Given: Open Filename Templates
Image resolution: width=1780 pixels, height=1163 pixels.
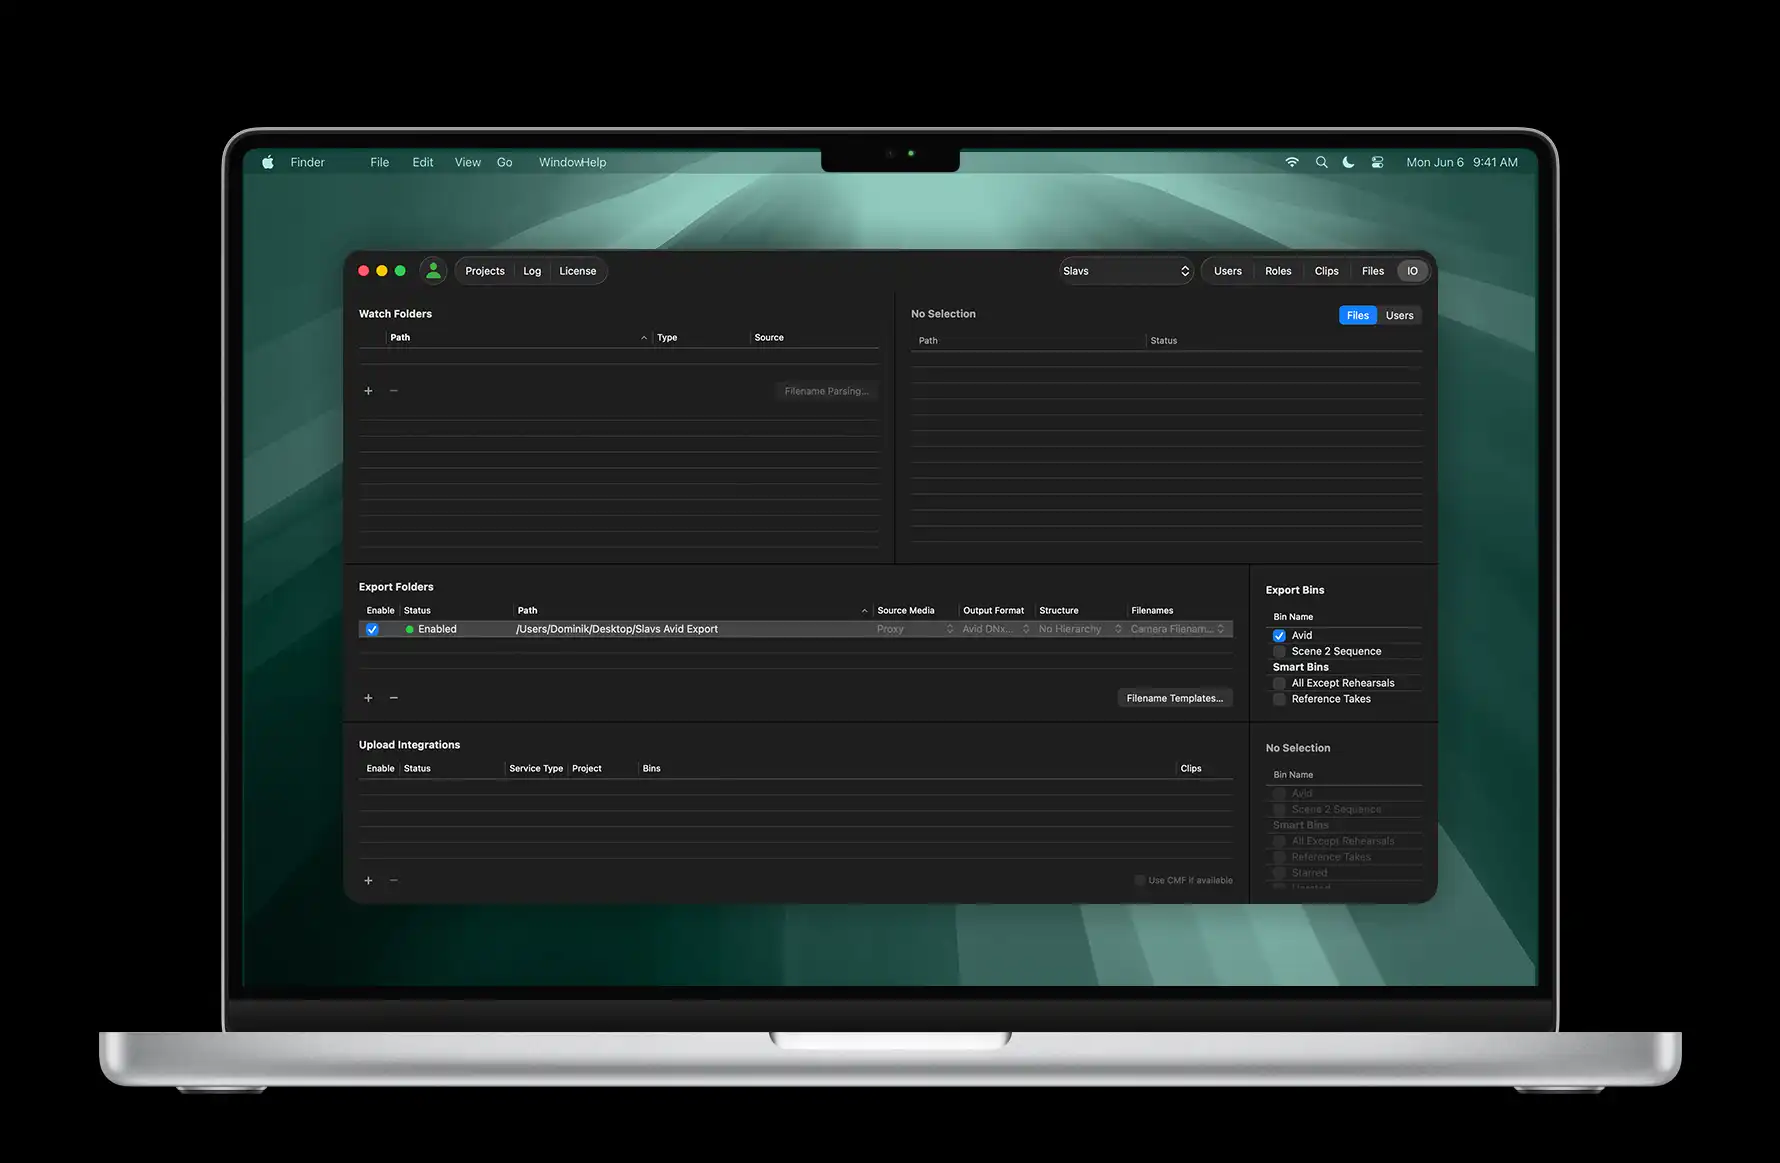Looking at the screenshot, I should click(1175, 697).
